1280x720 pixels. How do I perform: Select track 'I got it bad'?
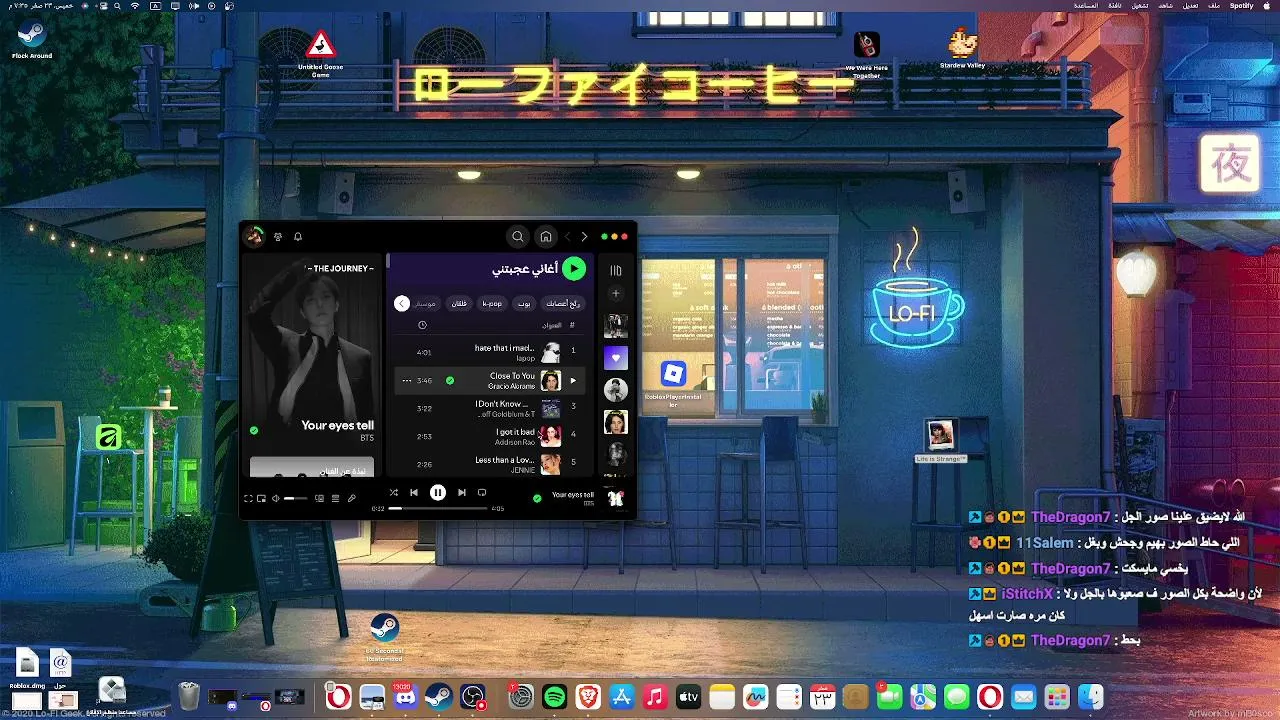click(490, 436)
